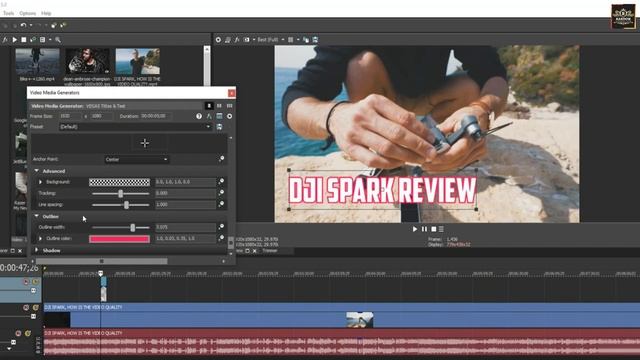Toggle animate icon for Outline width
The image size is (640, 360).
(221, 227)
